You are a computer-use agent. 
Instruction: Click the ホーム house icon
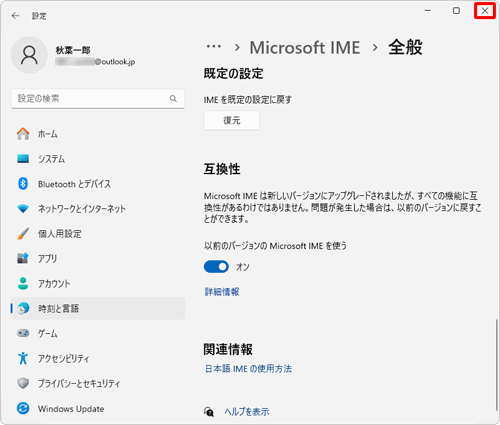[23, 134]
